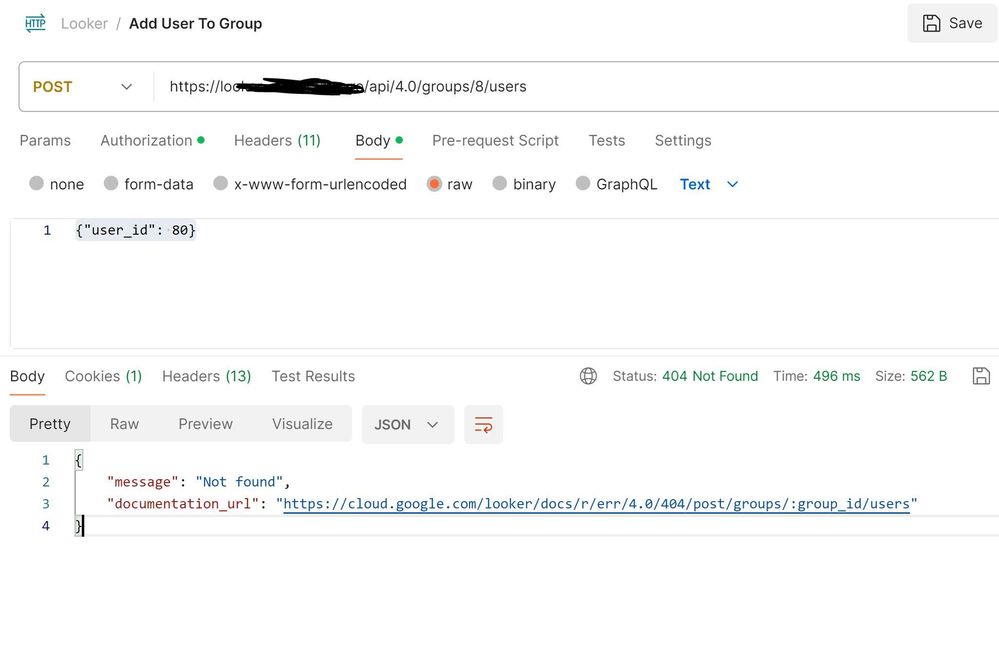Click the 496 ms response time
The image size is (999, 652).
tap(836, 376)
